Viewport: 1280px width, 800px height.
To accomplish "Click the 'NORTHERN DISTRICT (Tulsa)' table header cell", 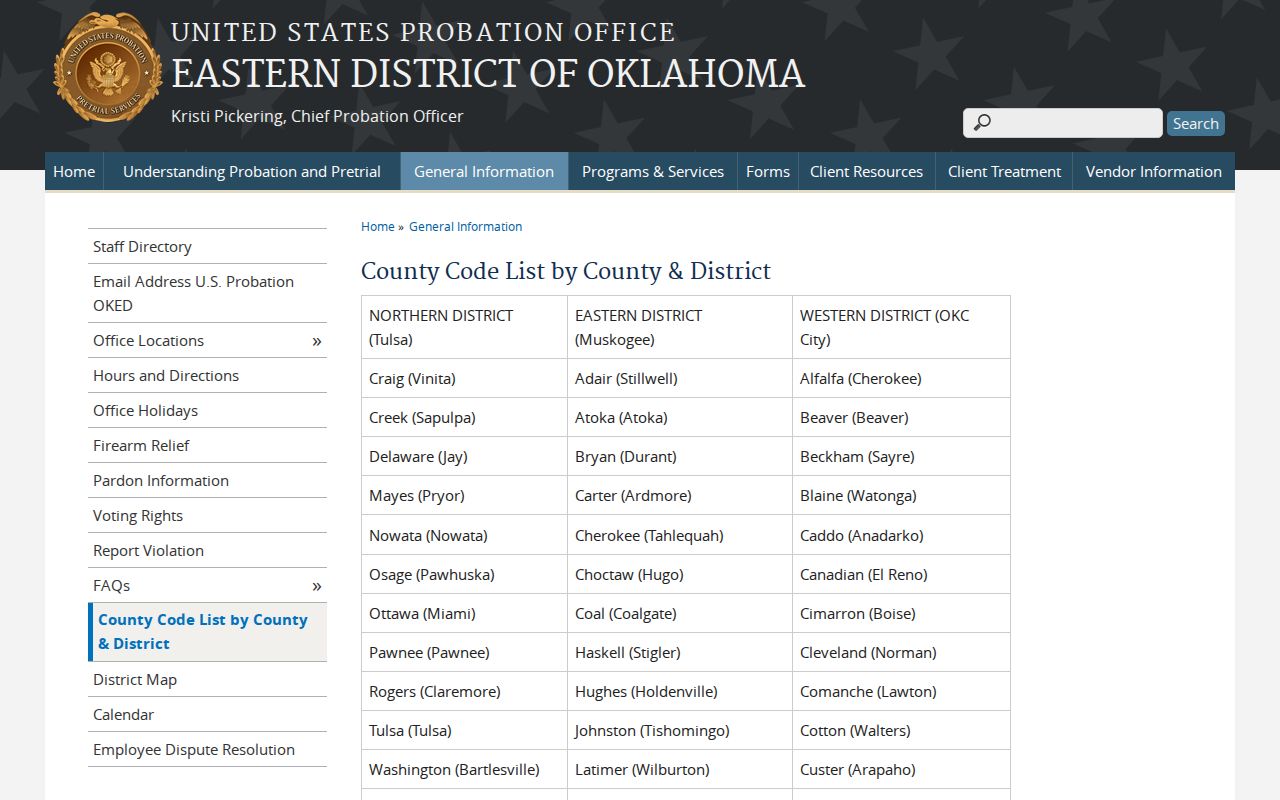I will point(464,327).
